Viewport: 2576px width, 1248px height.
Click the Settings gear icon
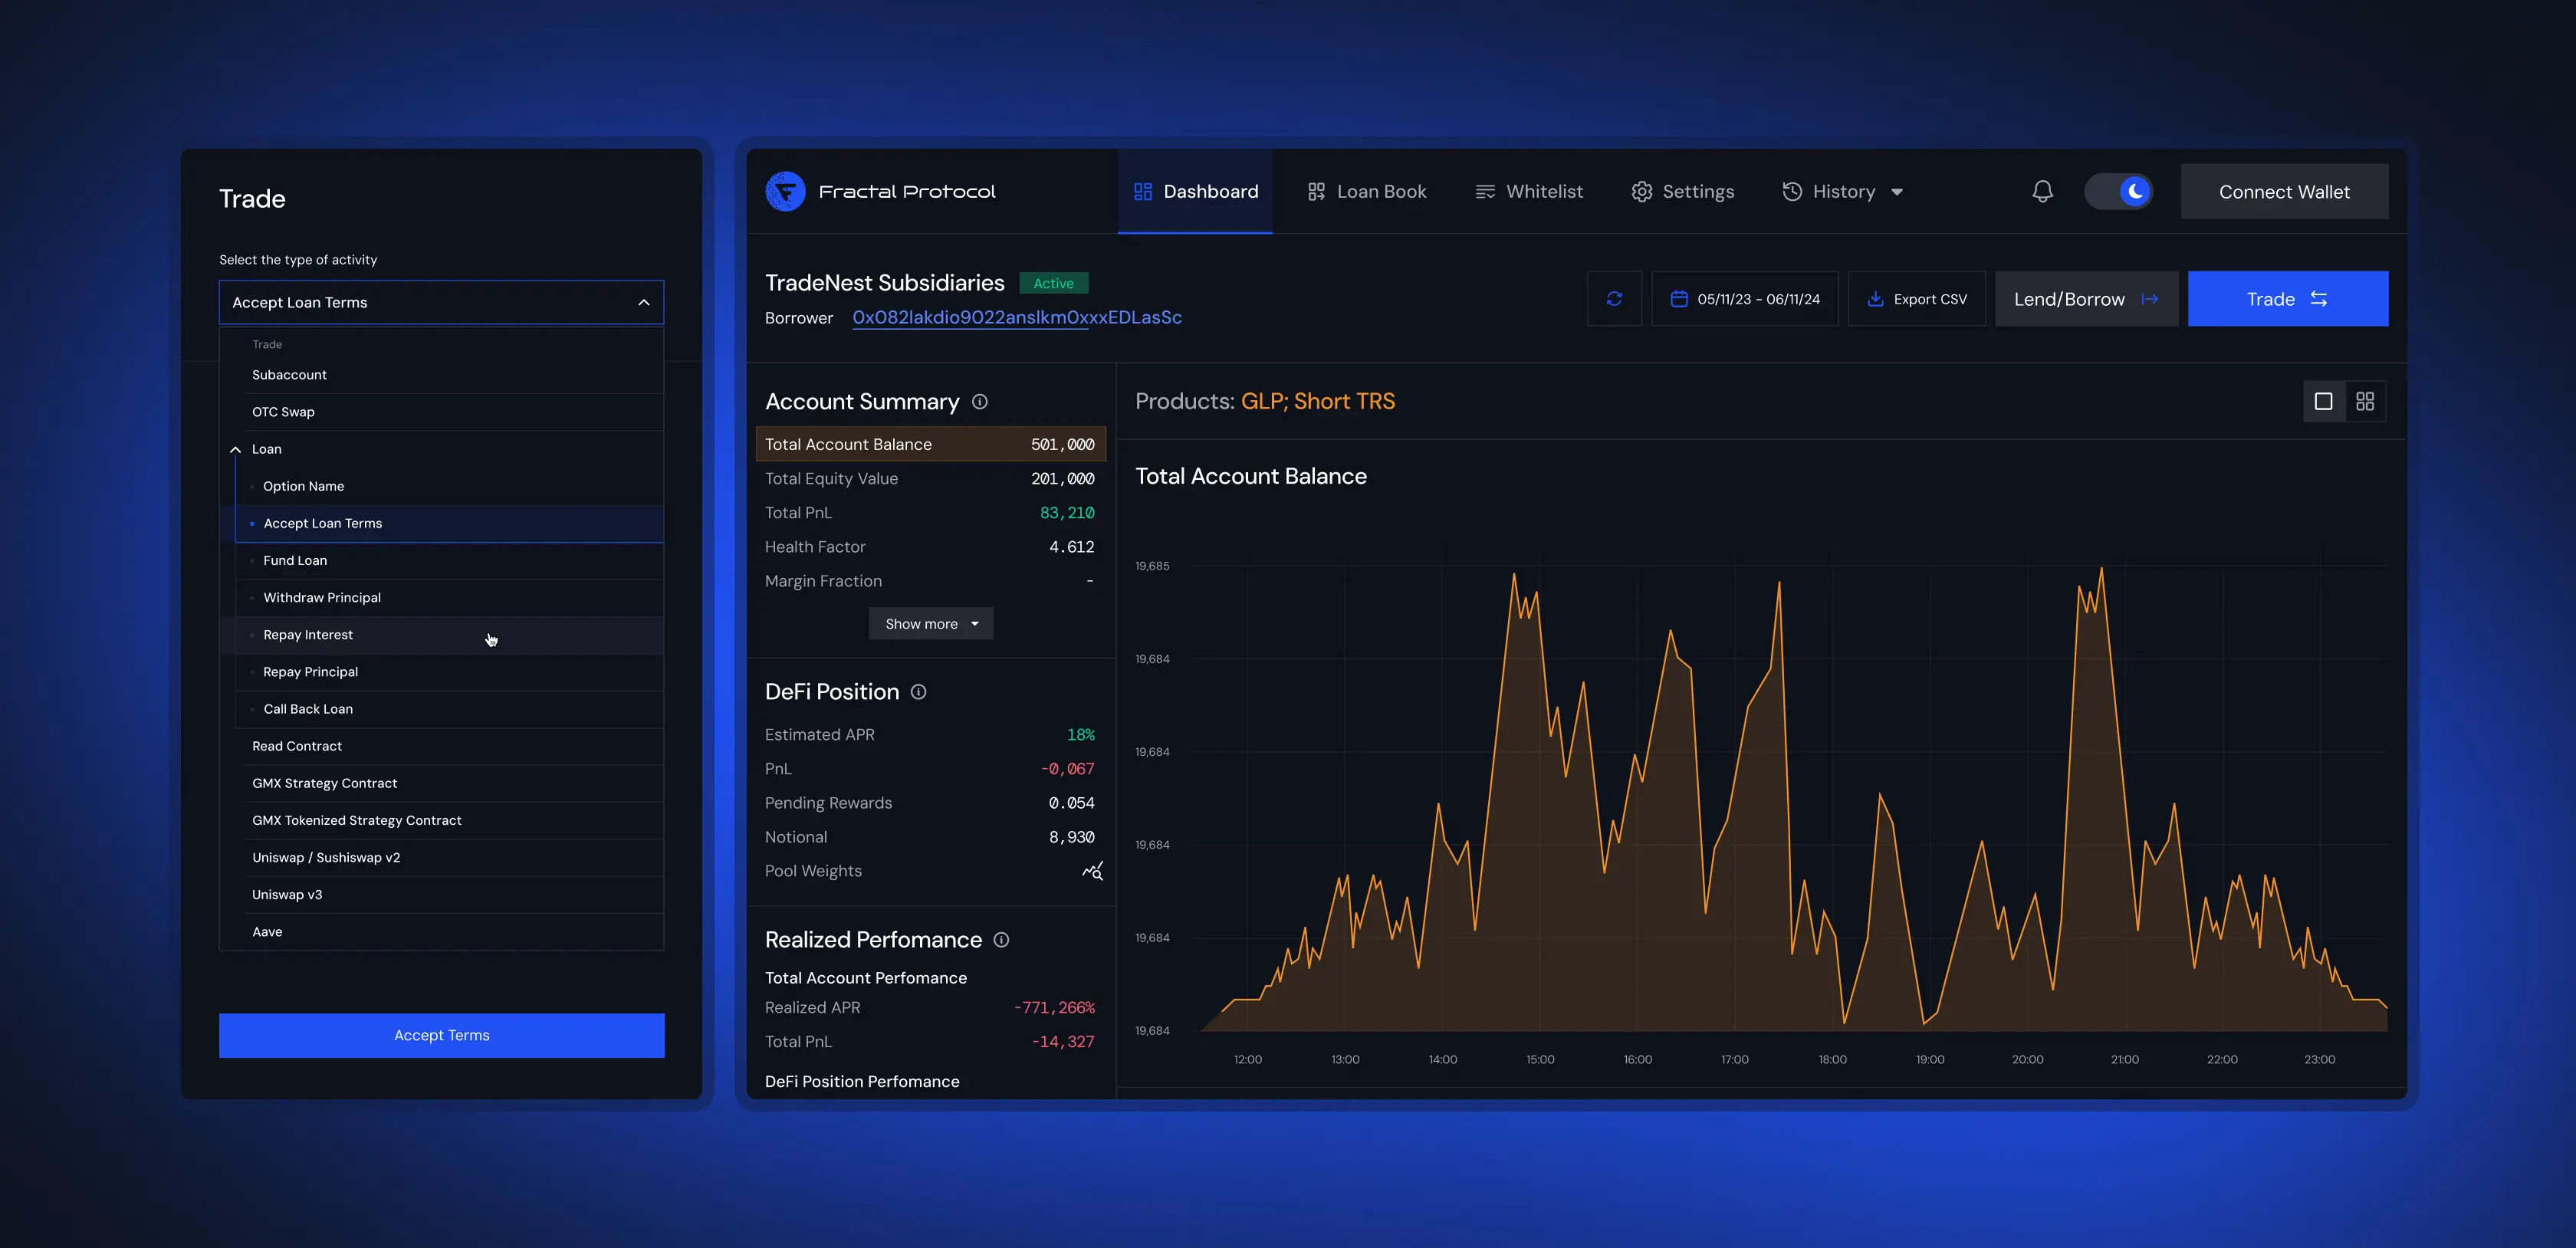point(1641,191)
